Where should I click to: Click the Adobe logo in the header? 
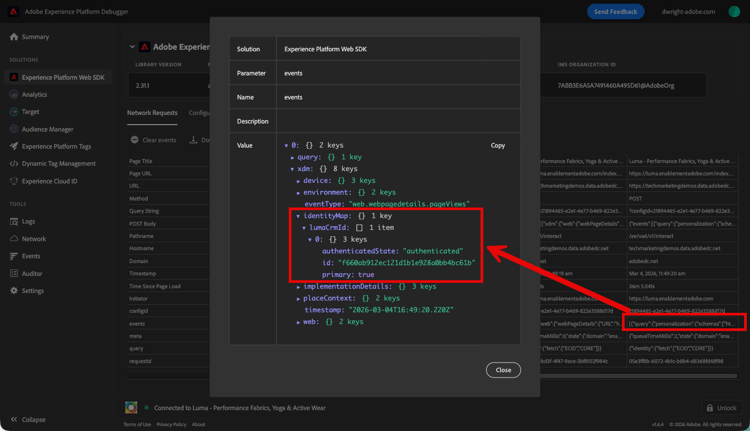click(13, 11)
